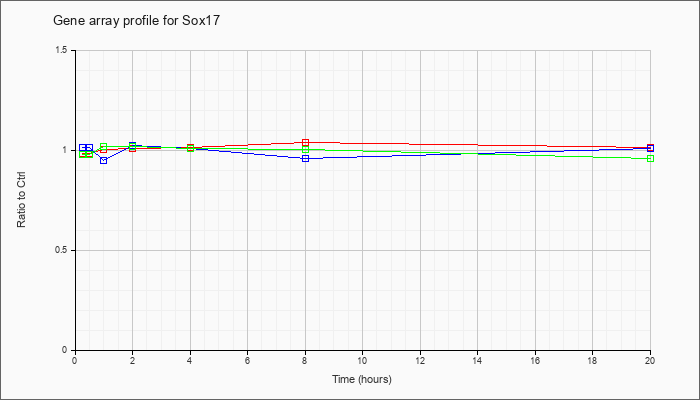Click the 12 tick label on the time axis
The width and height of the screenshot is (700, 400).
point(420,360)
